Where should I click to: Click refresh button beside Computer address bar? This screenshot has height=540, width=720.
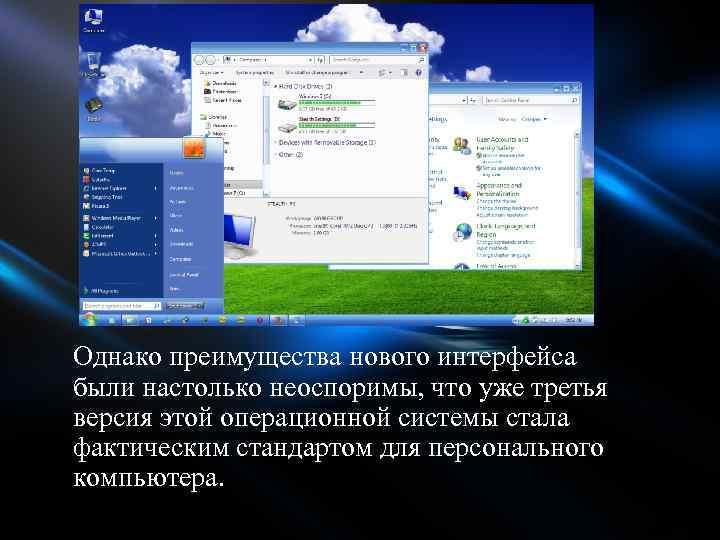point(321,60)
